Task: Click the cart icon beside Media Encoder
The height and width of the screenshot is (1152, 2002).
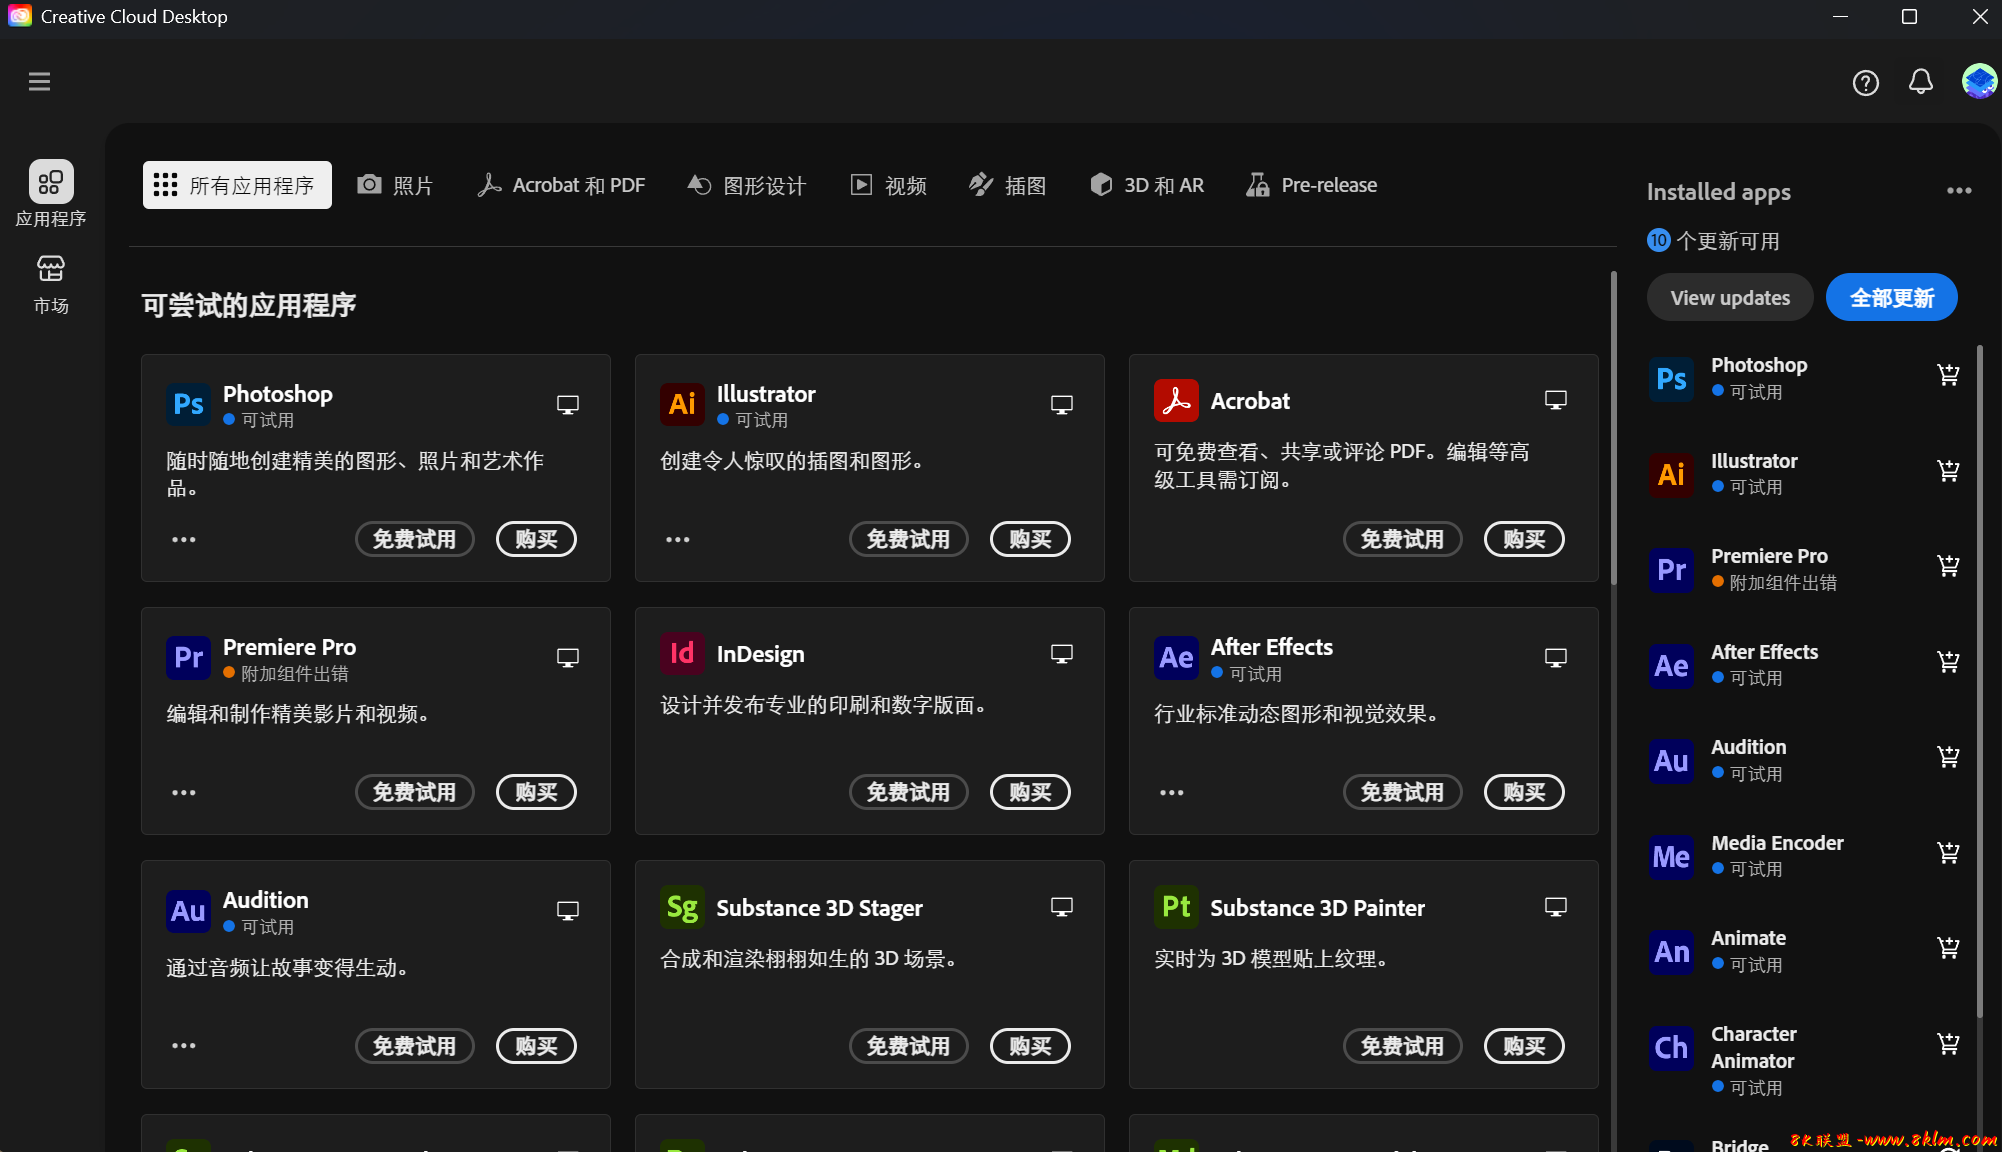Action: point(1948,853)
